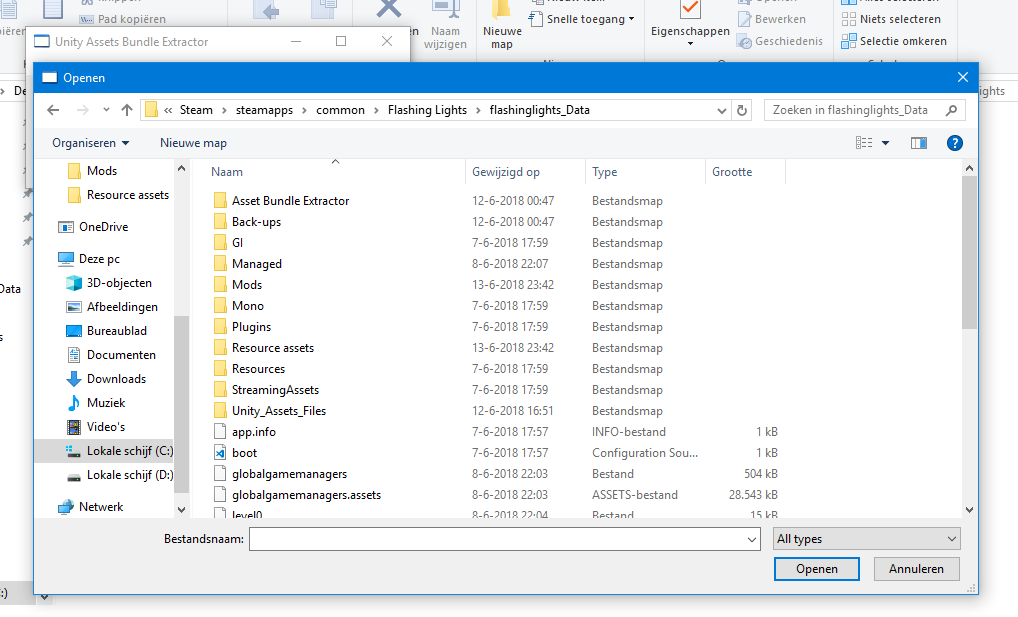Open Bureaublad in sidebar
Screen dimensions: 1018x617
point(116,331)
